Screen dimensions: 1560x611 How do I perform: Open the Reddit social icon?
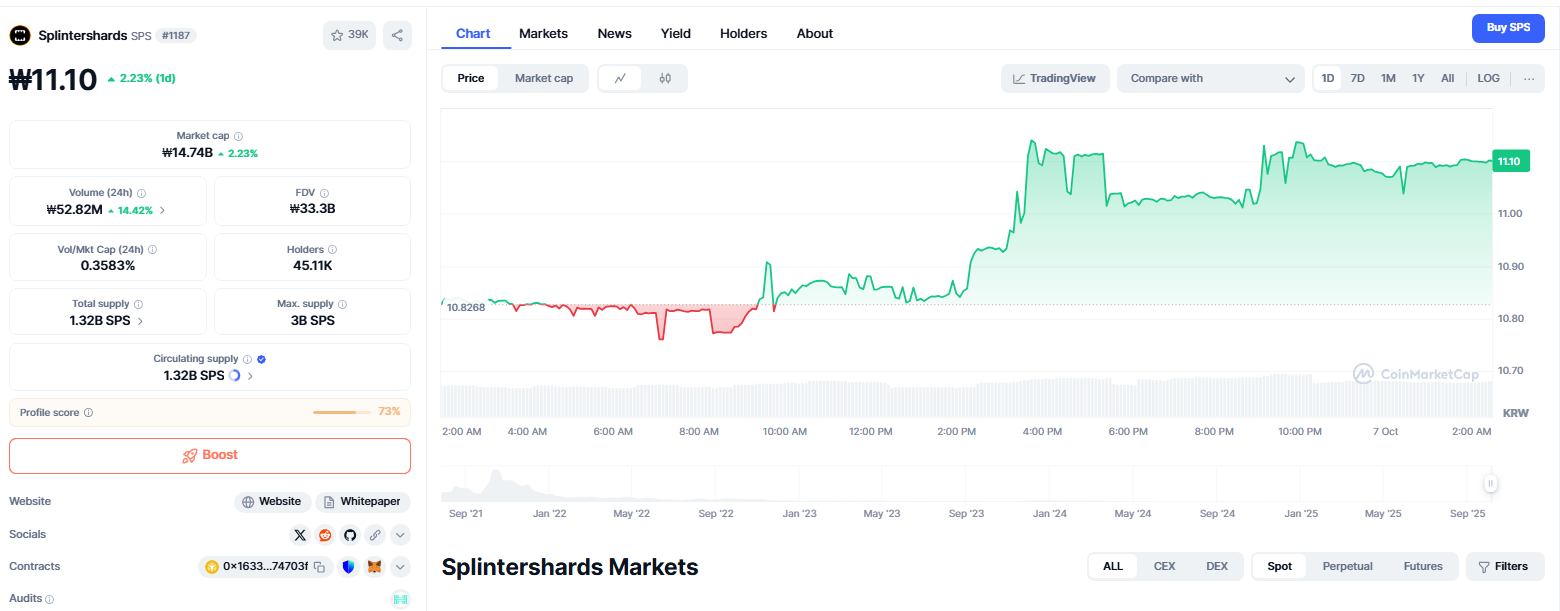click(x=325, y=534)
